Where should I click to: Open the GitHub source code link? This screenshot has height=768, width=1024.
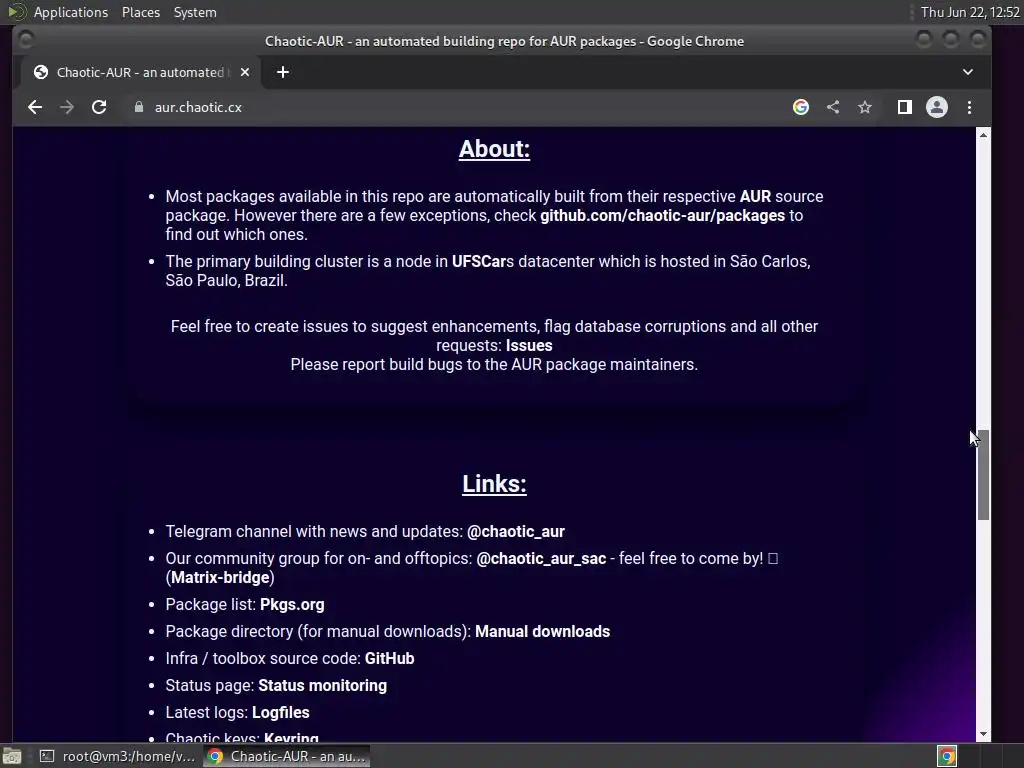pos(389,658)
